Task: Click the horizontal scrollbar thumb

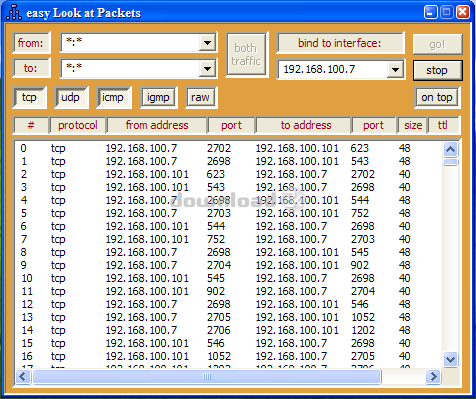Action: [207, 377]
